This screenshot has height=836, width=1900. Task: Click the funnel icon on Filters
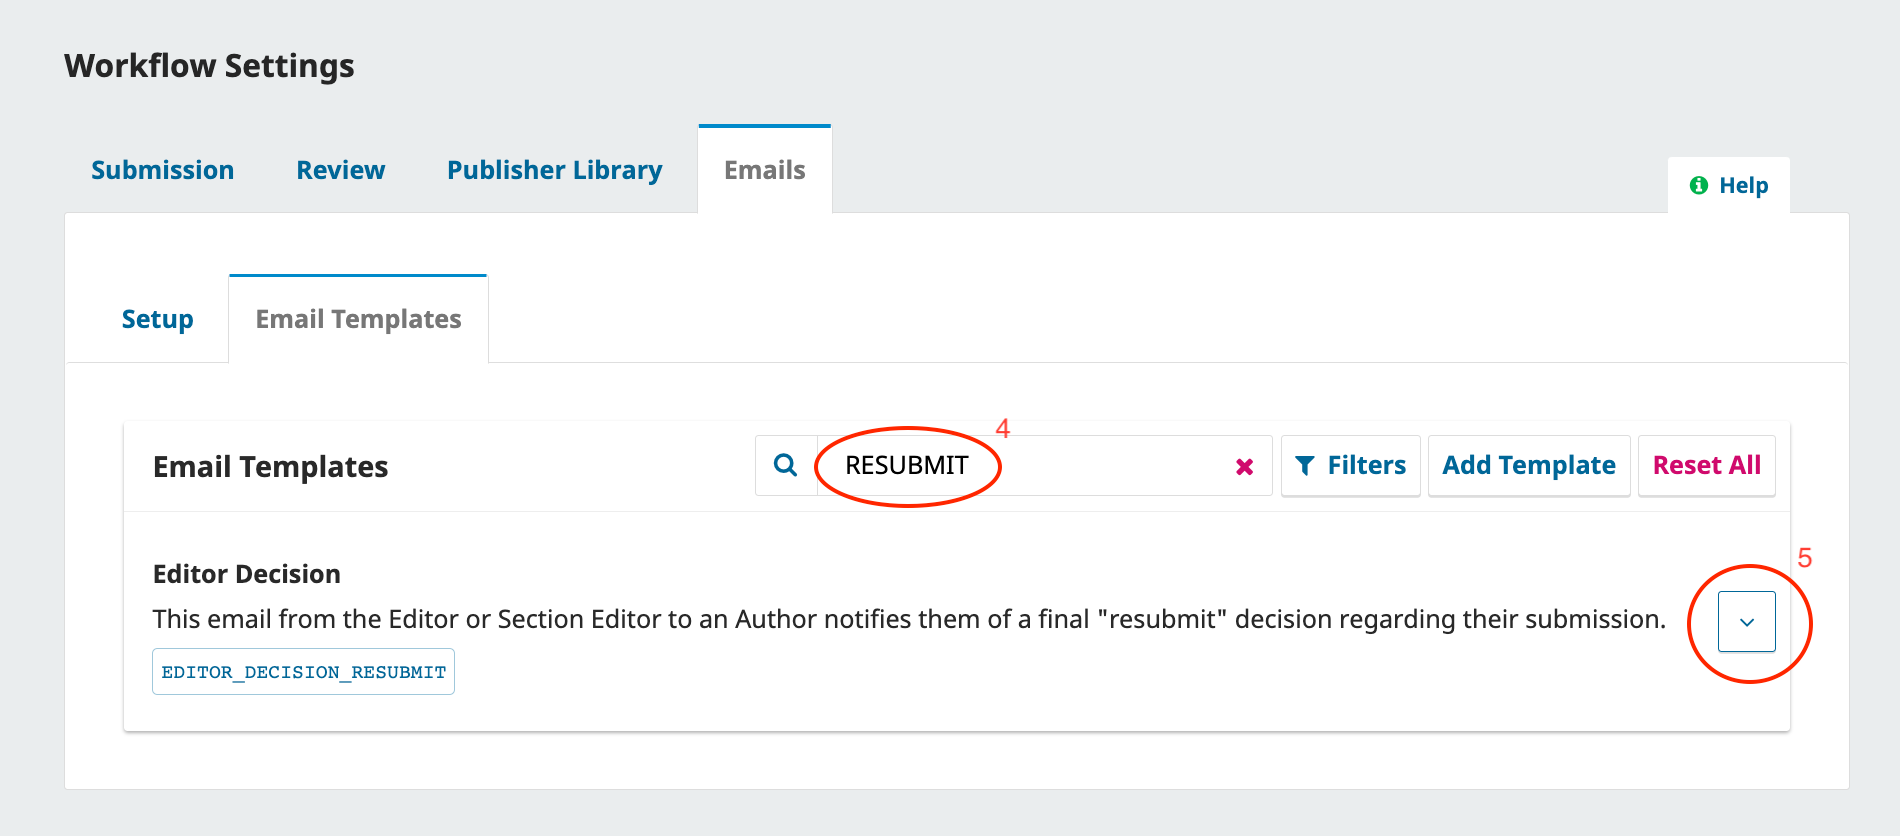point(1305,465)
